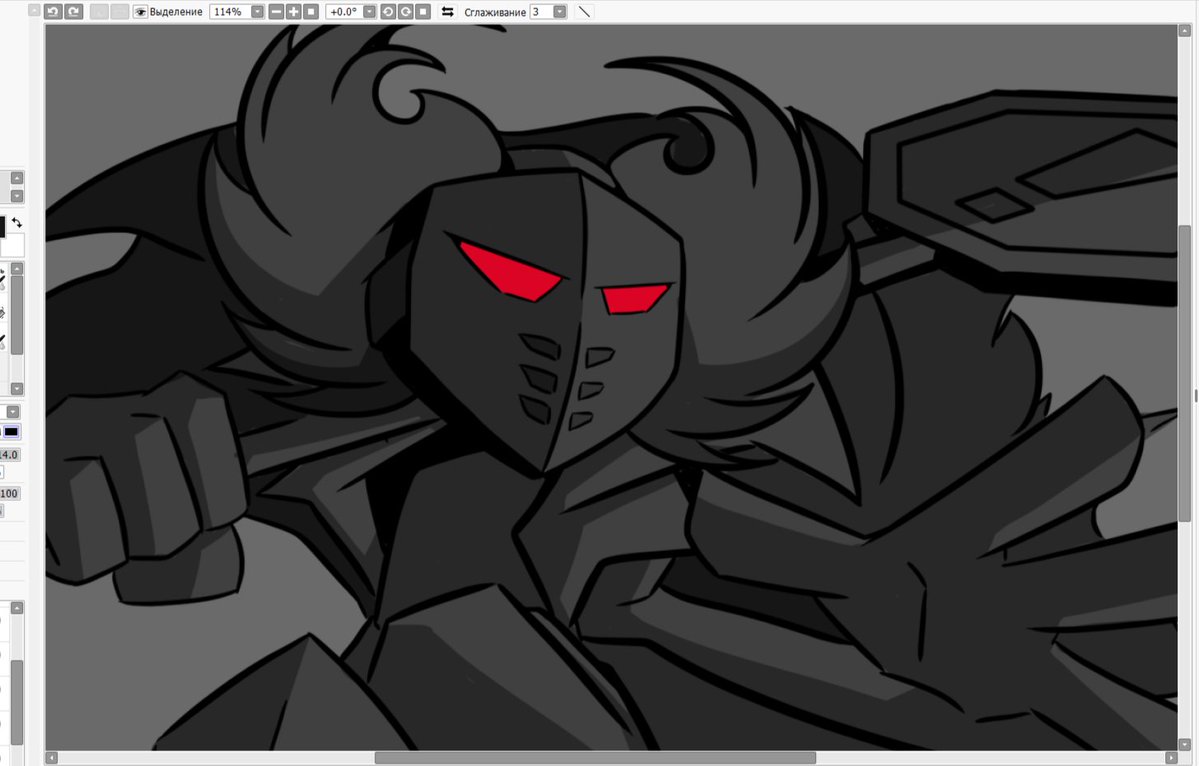
Task: Click the tool list scroll-up arrow
Action: point(17,269)
